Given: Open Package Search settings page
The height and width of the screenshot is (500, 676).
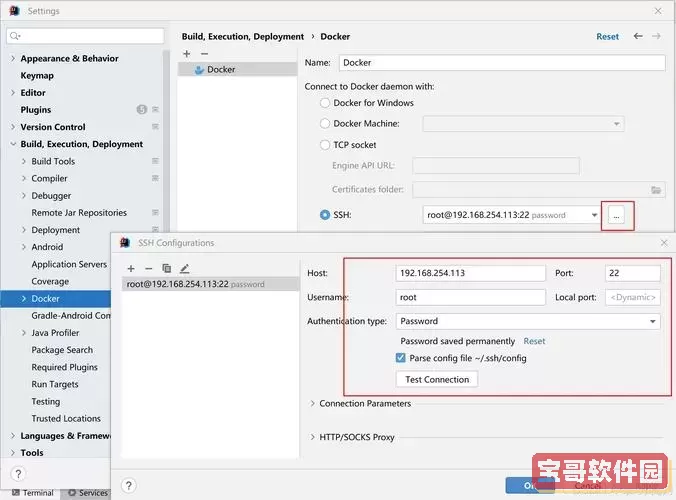Looking at the screenshot, I should click(62, 350).
